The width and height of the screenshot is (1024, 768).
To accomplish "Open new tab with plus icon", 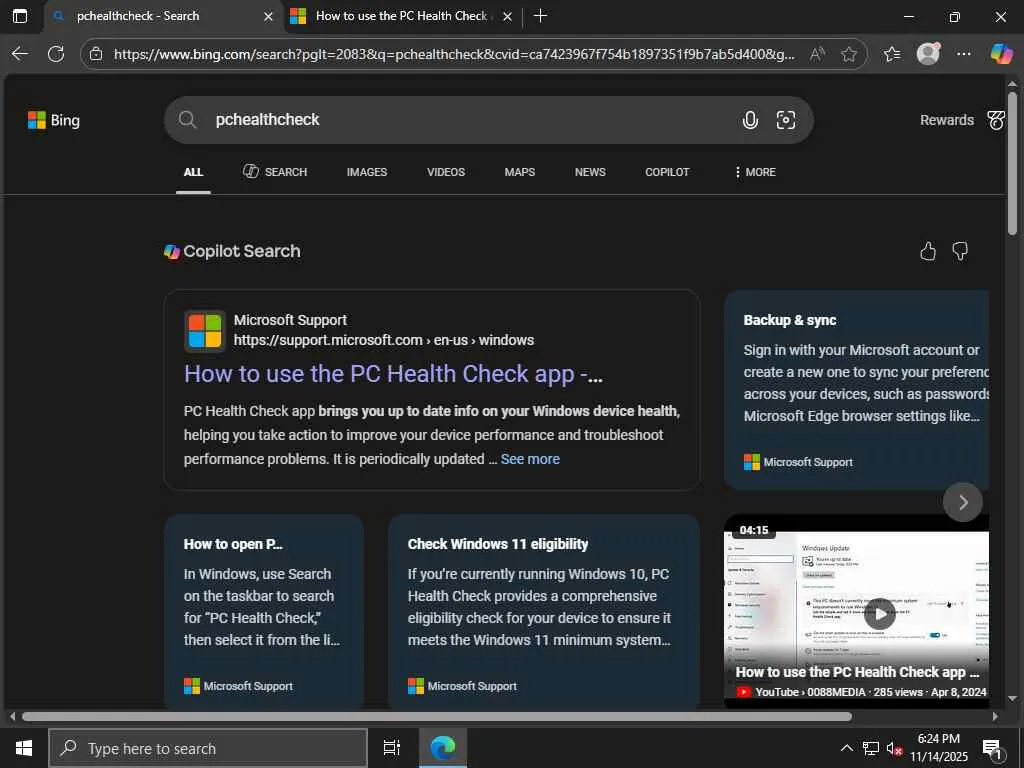I will 540,16.
